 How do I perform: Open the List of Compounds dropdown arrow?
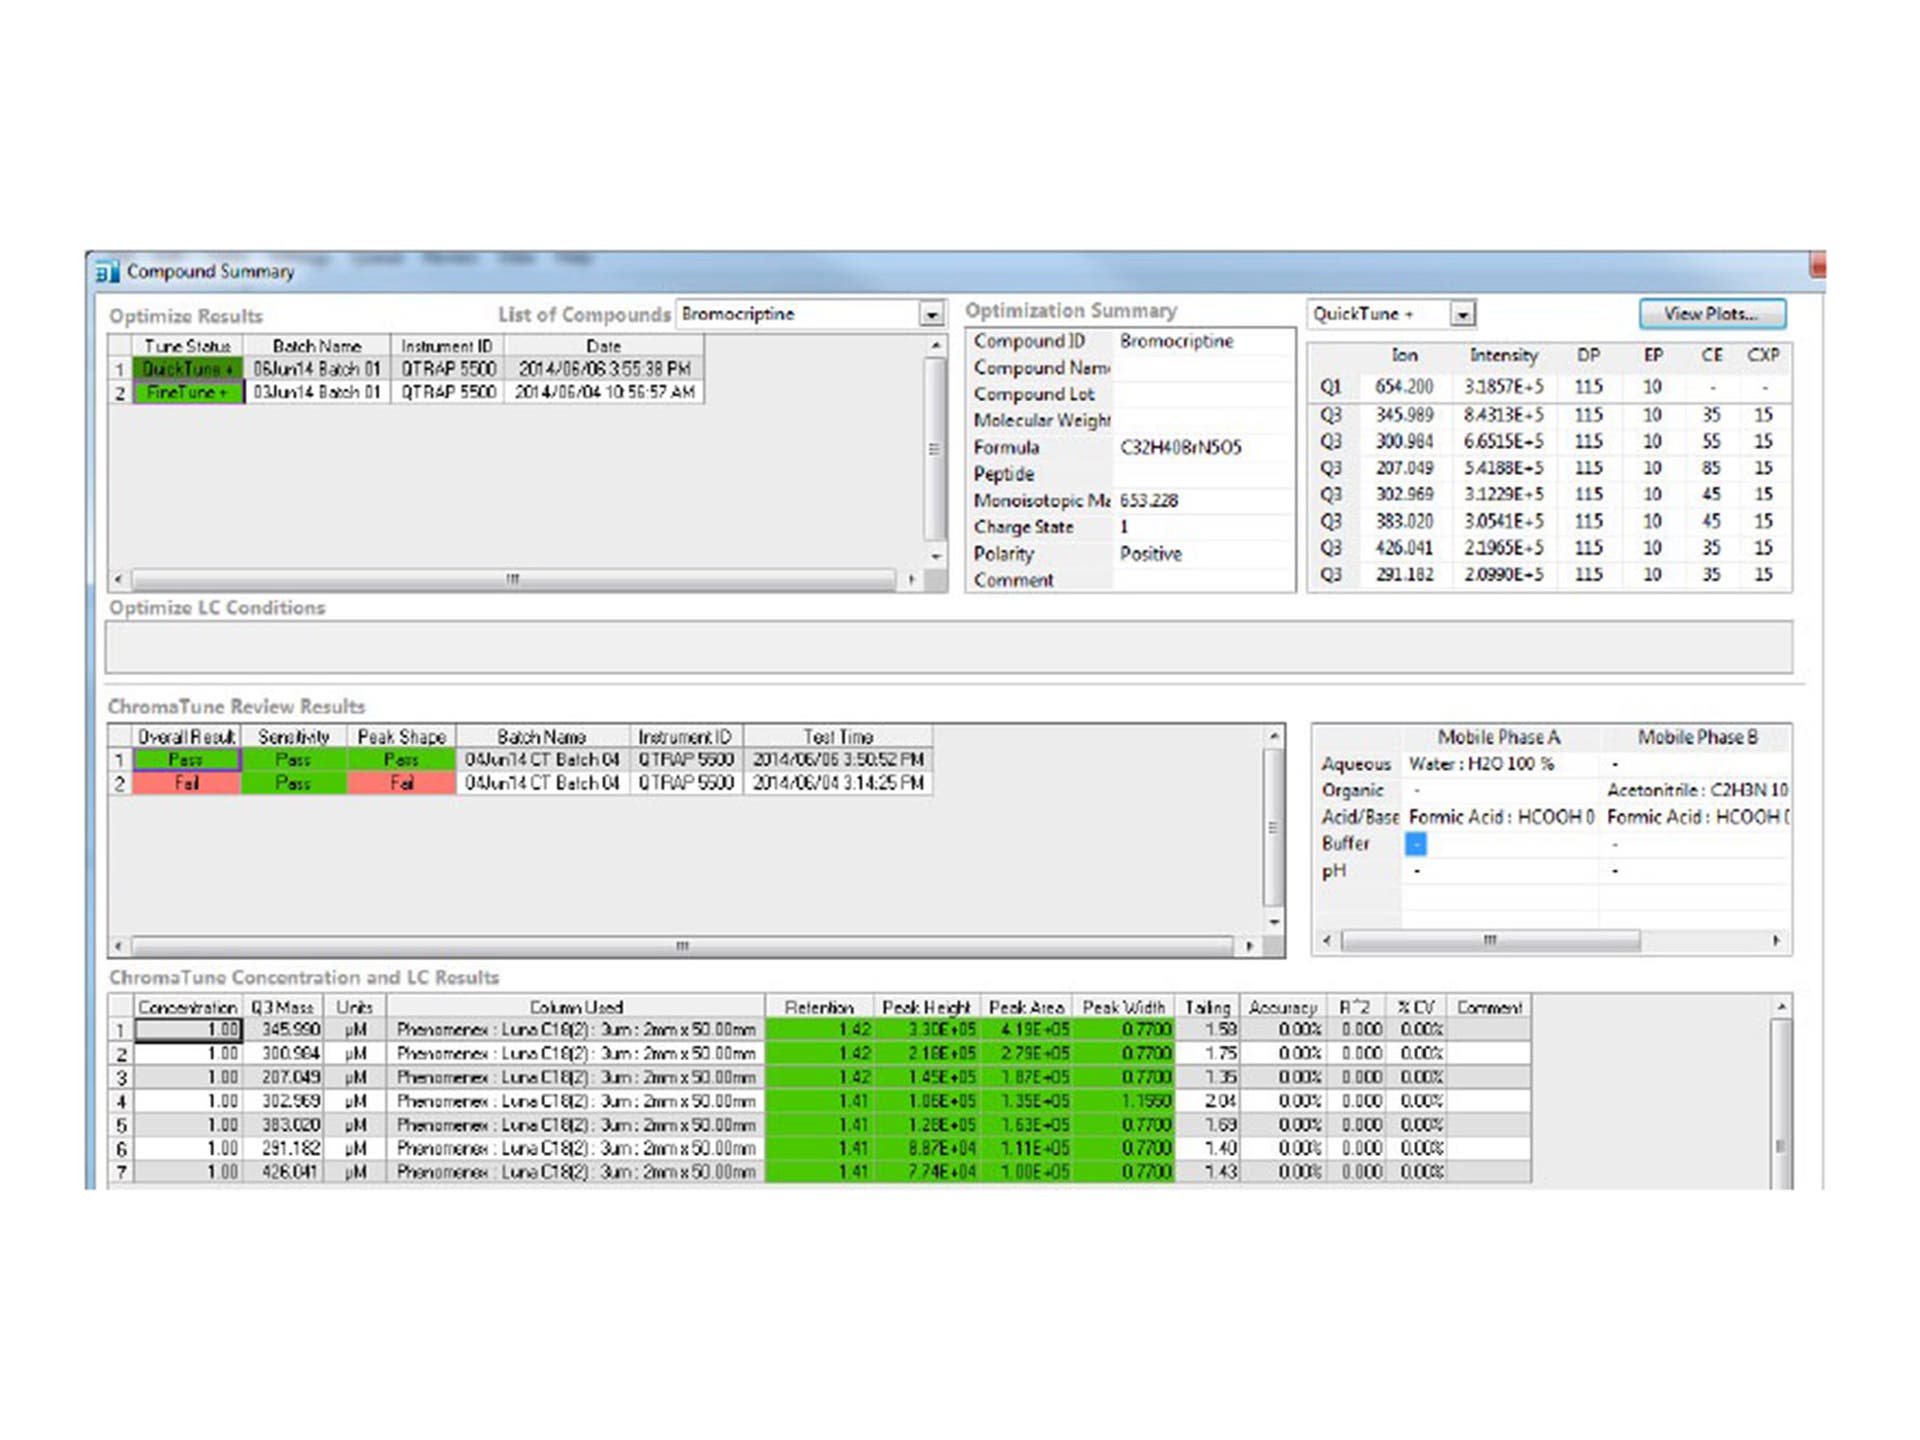click(931, 315)
